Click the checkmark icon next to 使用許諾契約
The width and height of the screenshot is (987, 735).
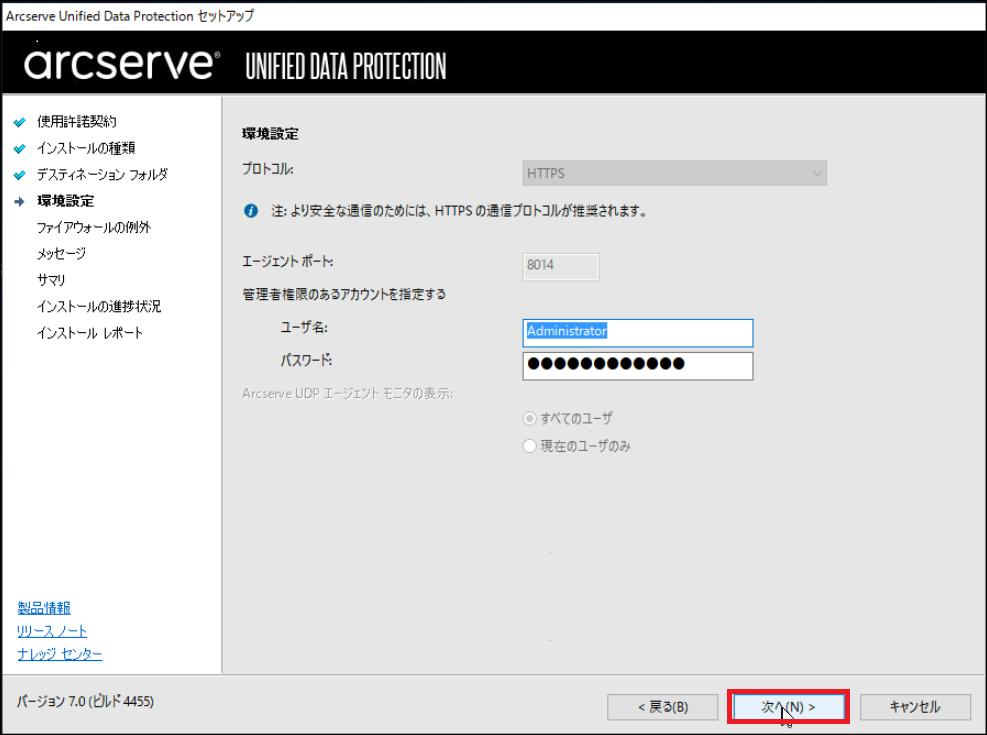(20, 122)
